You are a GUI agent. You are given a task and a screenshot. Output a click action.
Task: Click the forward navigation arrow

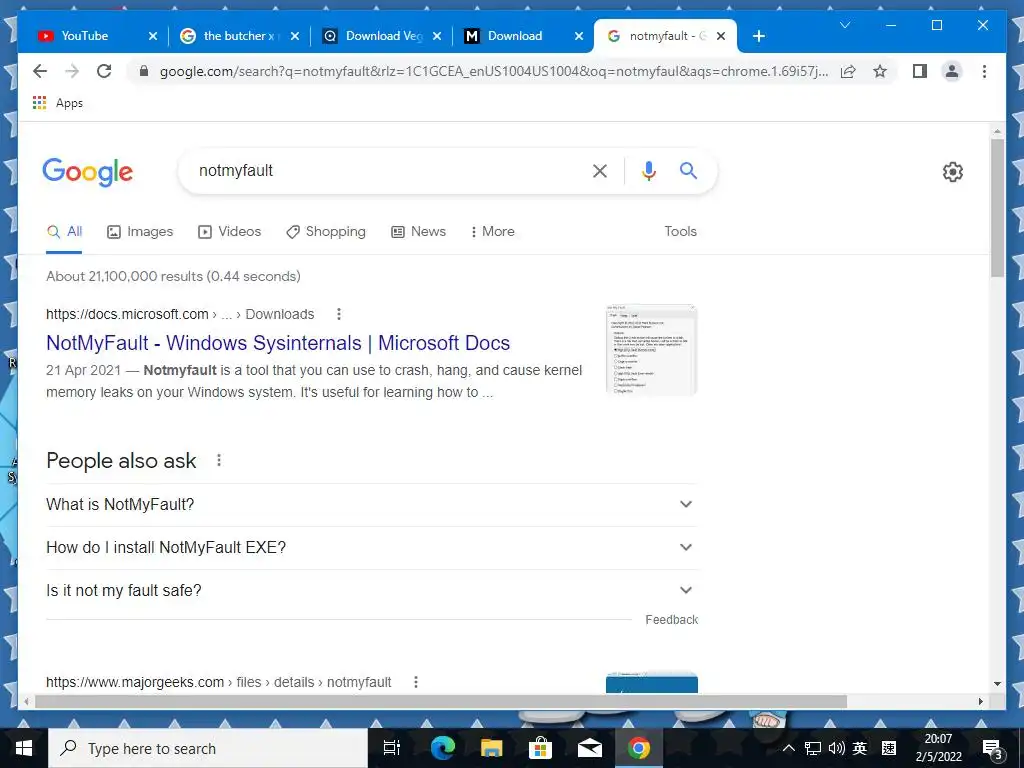coord(72,71)
